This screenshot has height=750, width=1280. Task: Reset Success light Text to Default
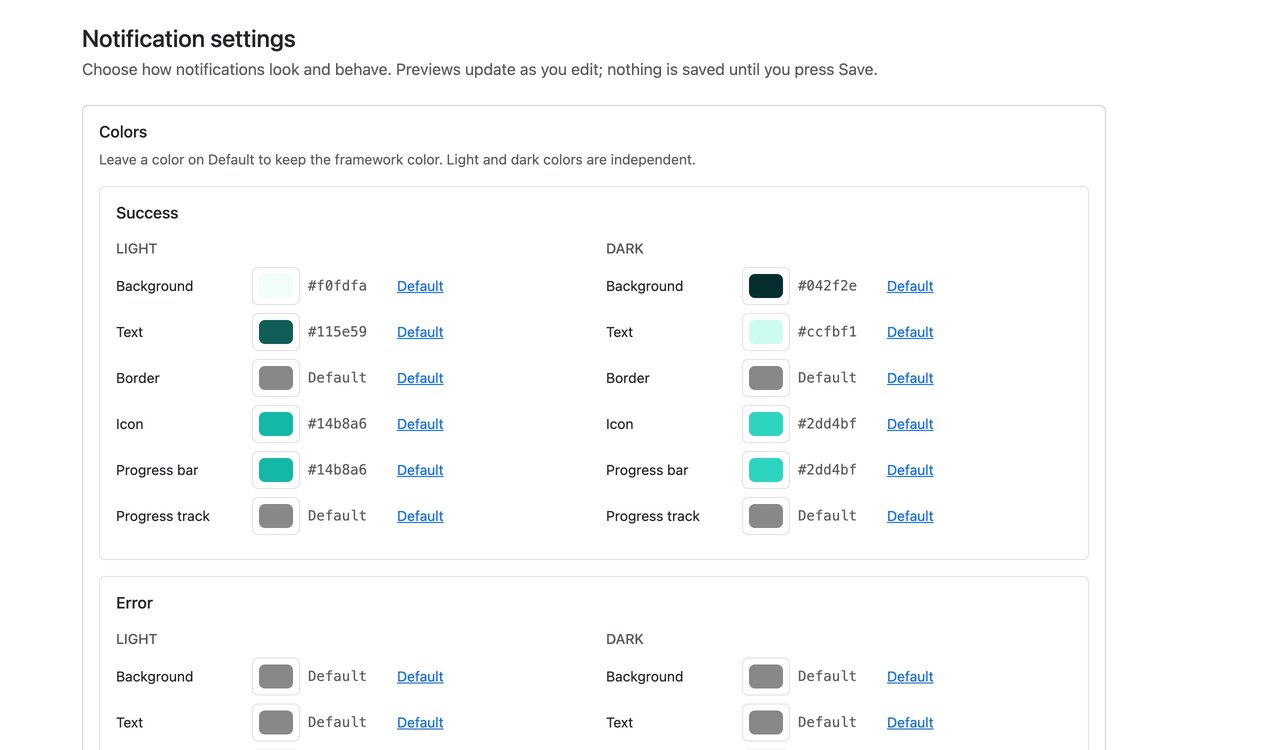click(420, 332)
